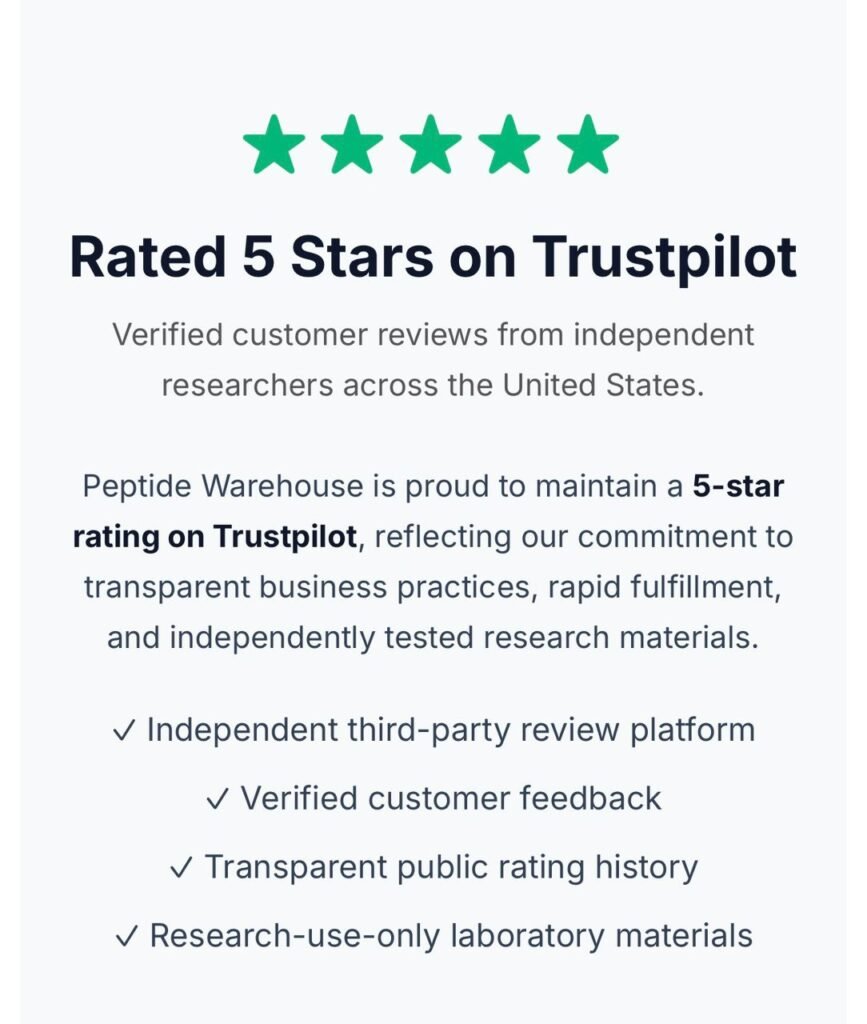The width and height of the screenshot is (867, 1024).
Task: Click the bold "5-star rating on Trustpilot" text
Action: pos(215,537)
